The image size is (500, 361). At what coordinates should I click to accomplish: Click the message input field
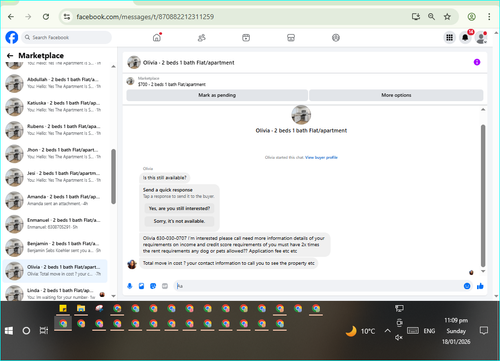(318, 286)
